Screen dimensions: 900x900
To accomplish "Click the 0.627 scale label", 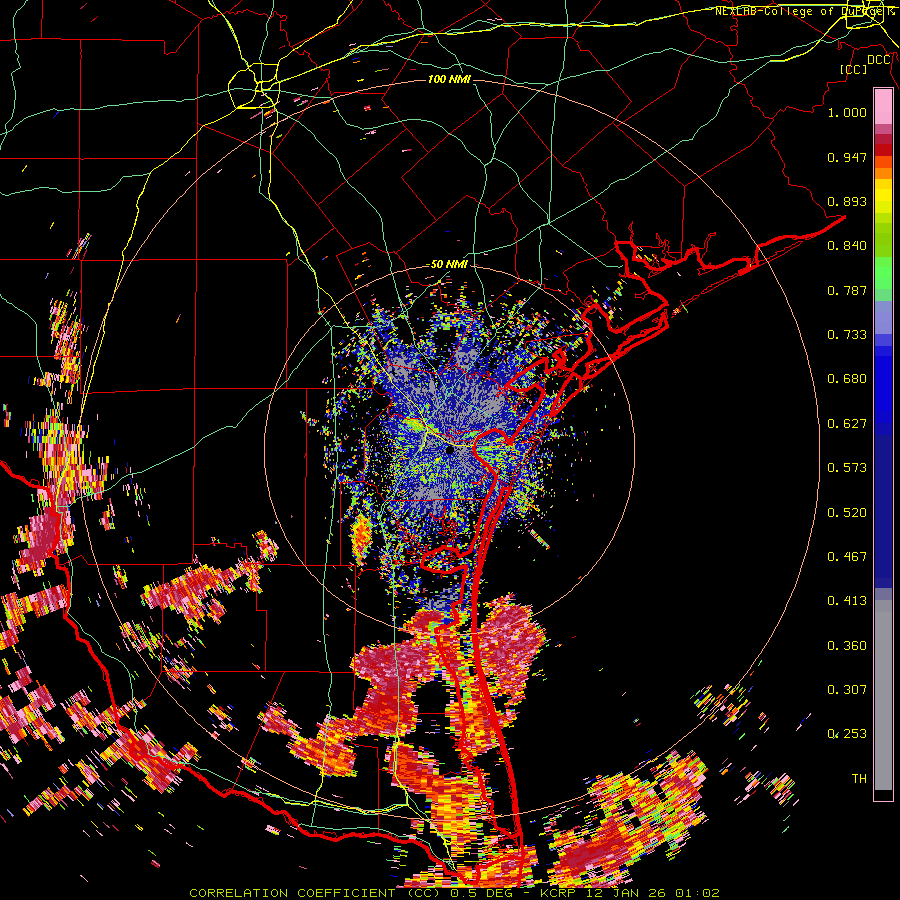I will [x=847, y=424].
